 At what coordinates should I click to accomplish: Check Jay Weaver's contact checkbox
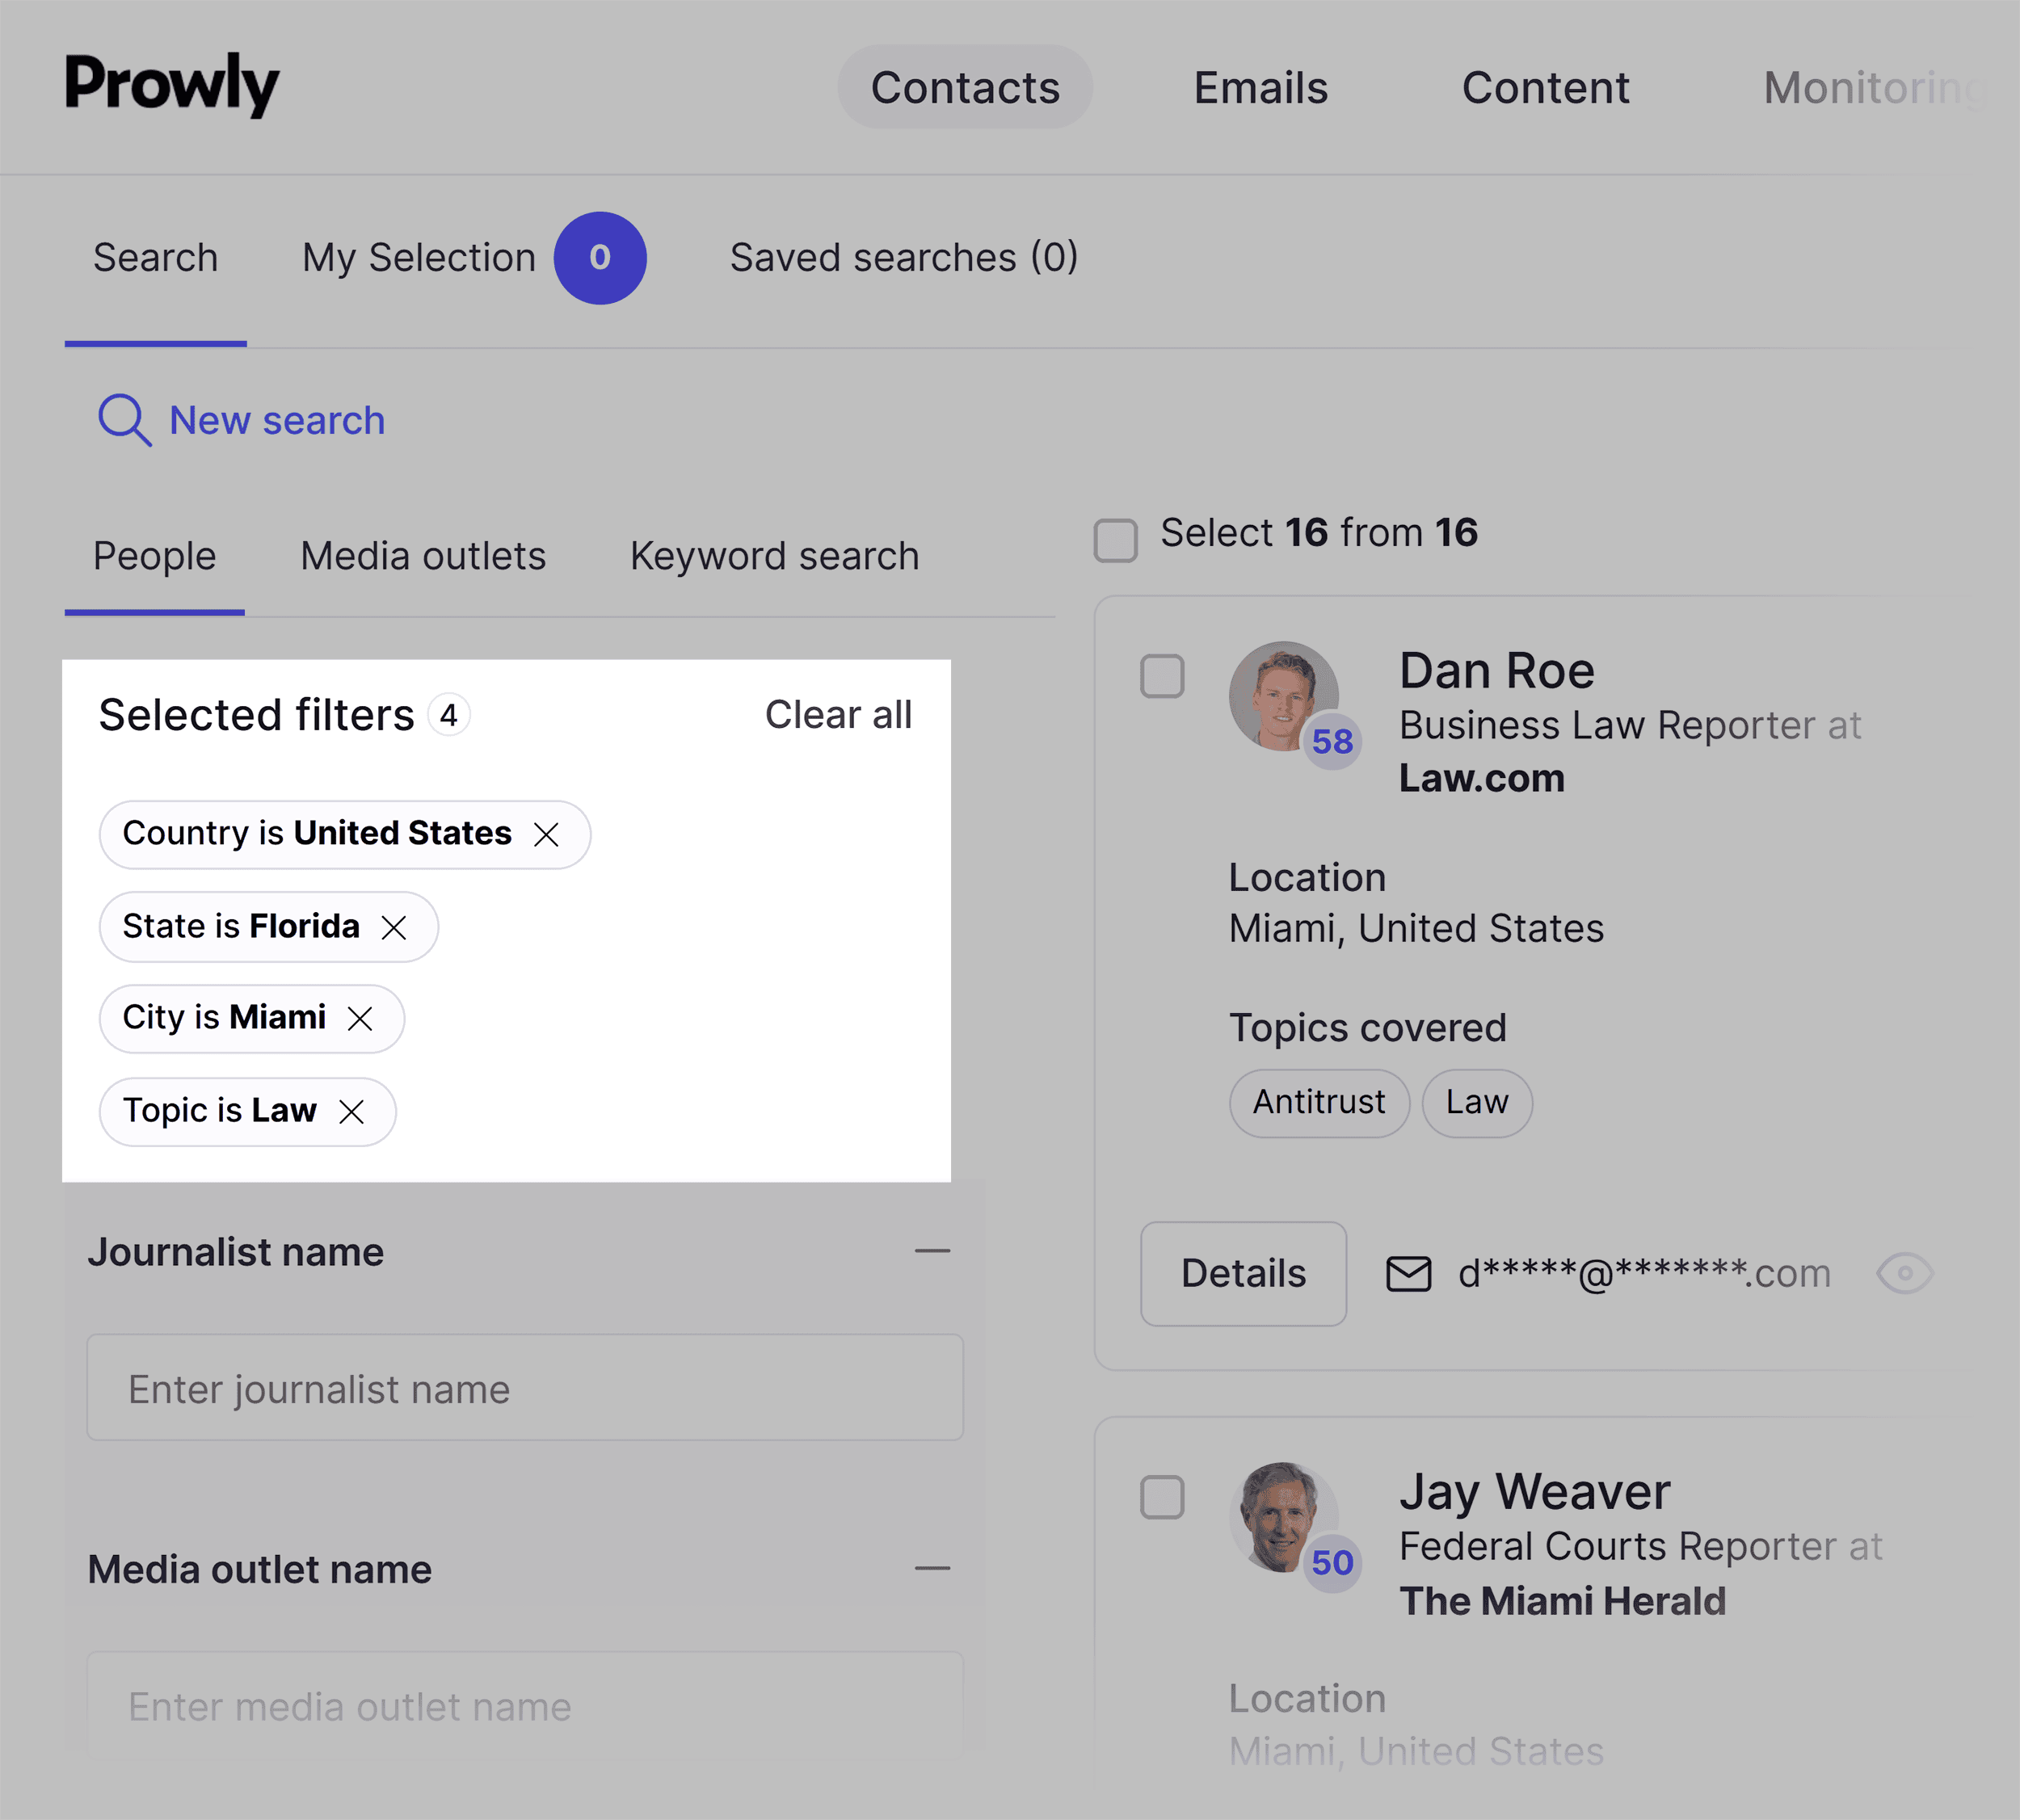tap(1162, 1497)
